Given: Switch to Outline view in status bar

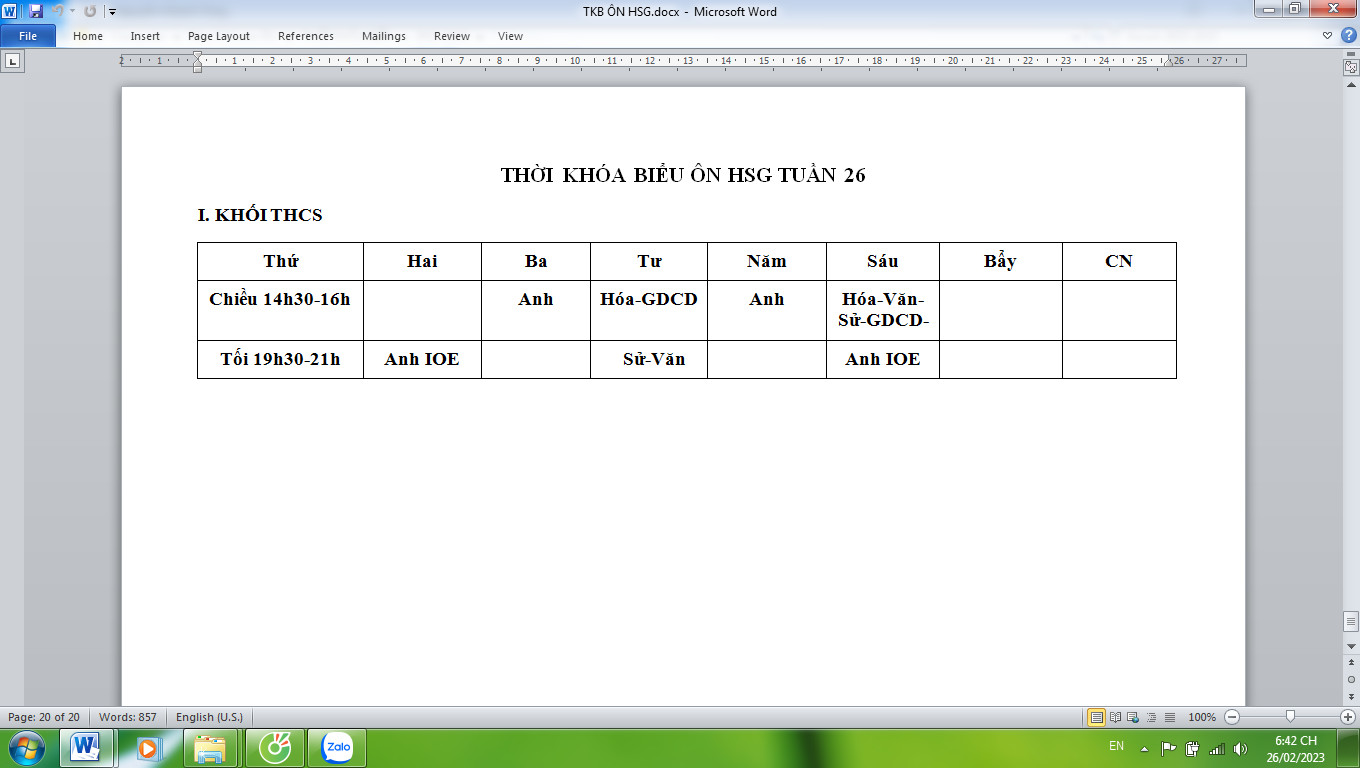Looking at the screenshot, I should click(x=1151, y=717).
